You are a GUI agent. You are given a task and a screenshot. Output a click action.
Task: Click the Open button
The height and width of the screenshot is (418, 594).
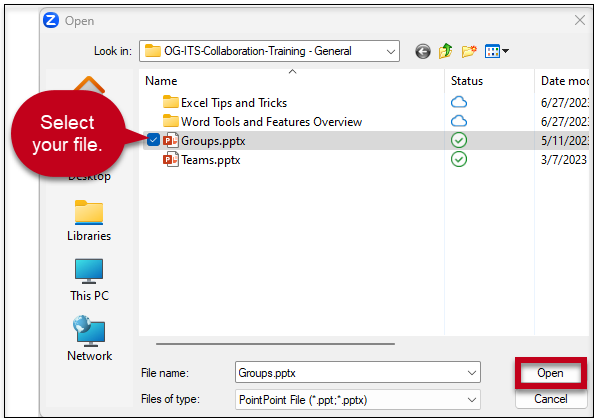[550, 373]
